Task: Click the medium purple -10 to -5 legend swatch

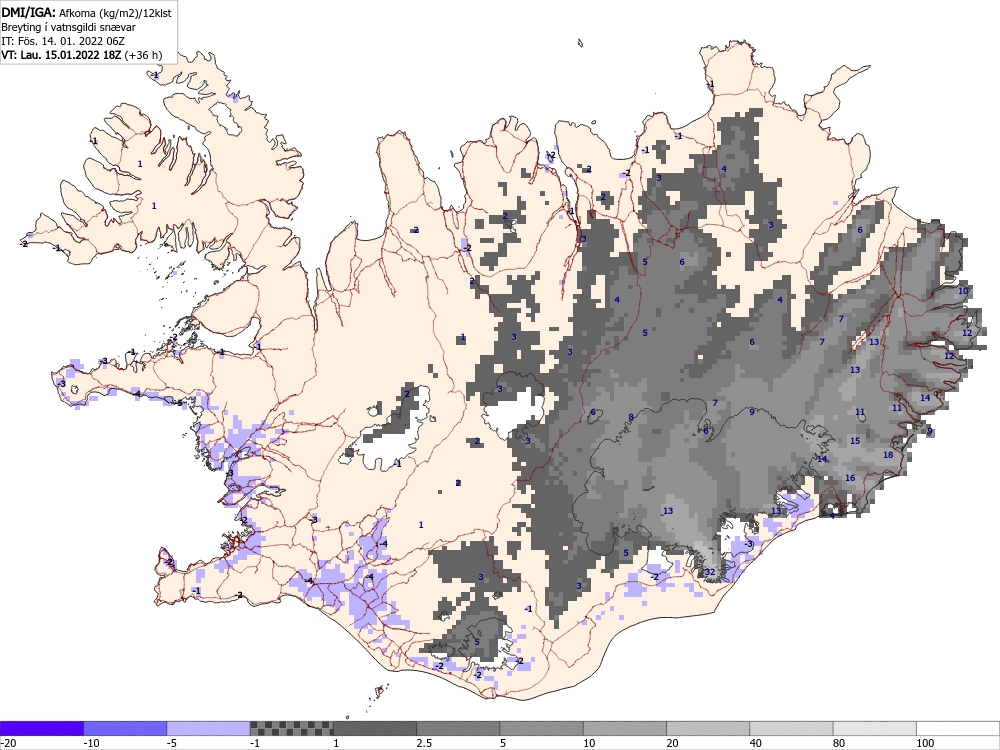Action: 125,728
